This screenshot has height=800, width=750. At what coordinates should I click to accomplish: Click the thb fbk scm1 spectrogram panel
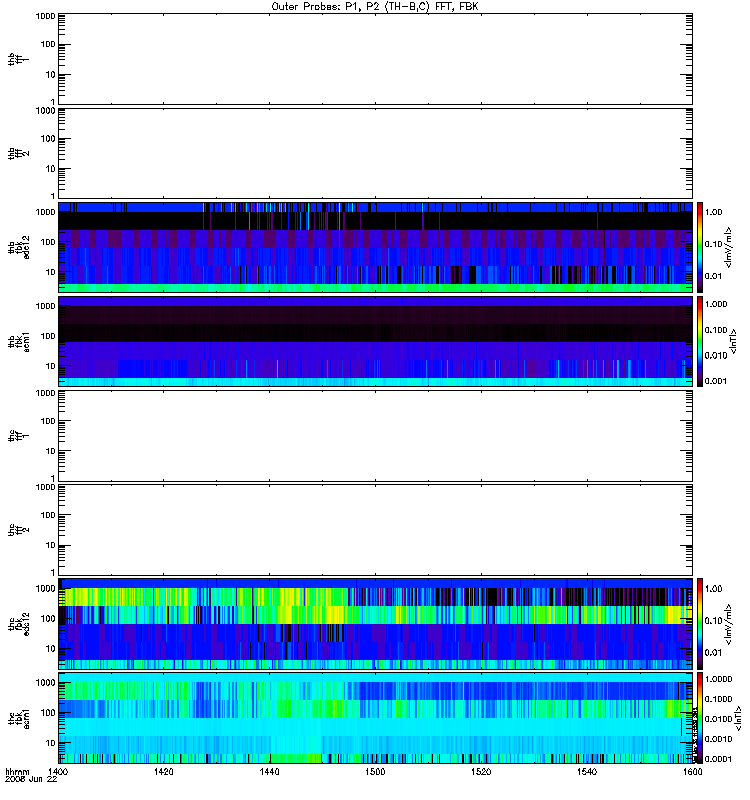(375, 341)
